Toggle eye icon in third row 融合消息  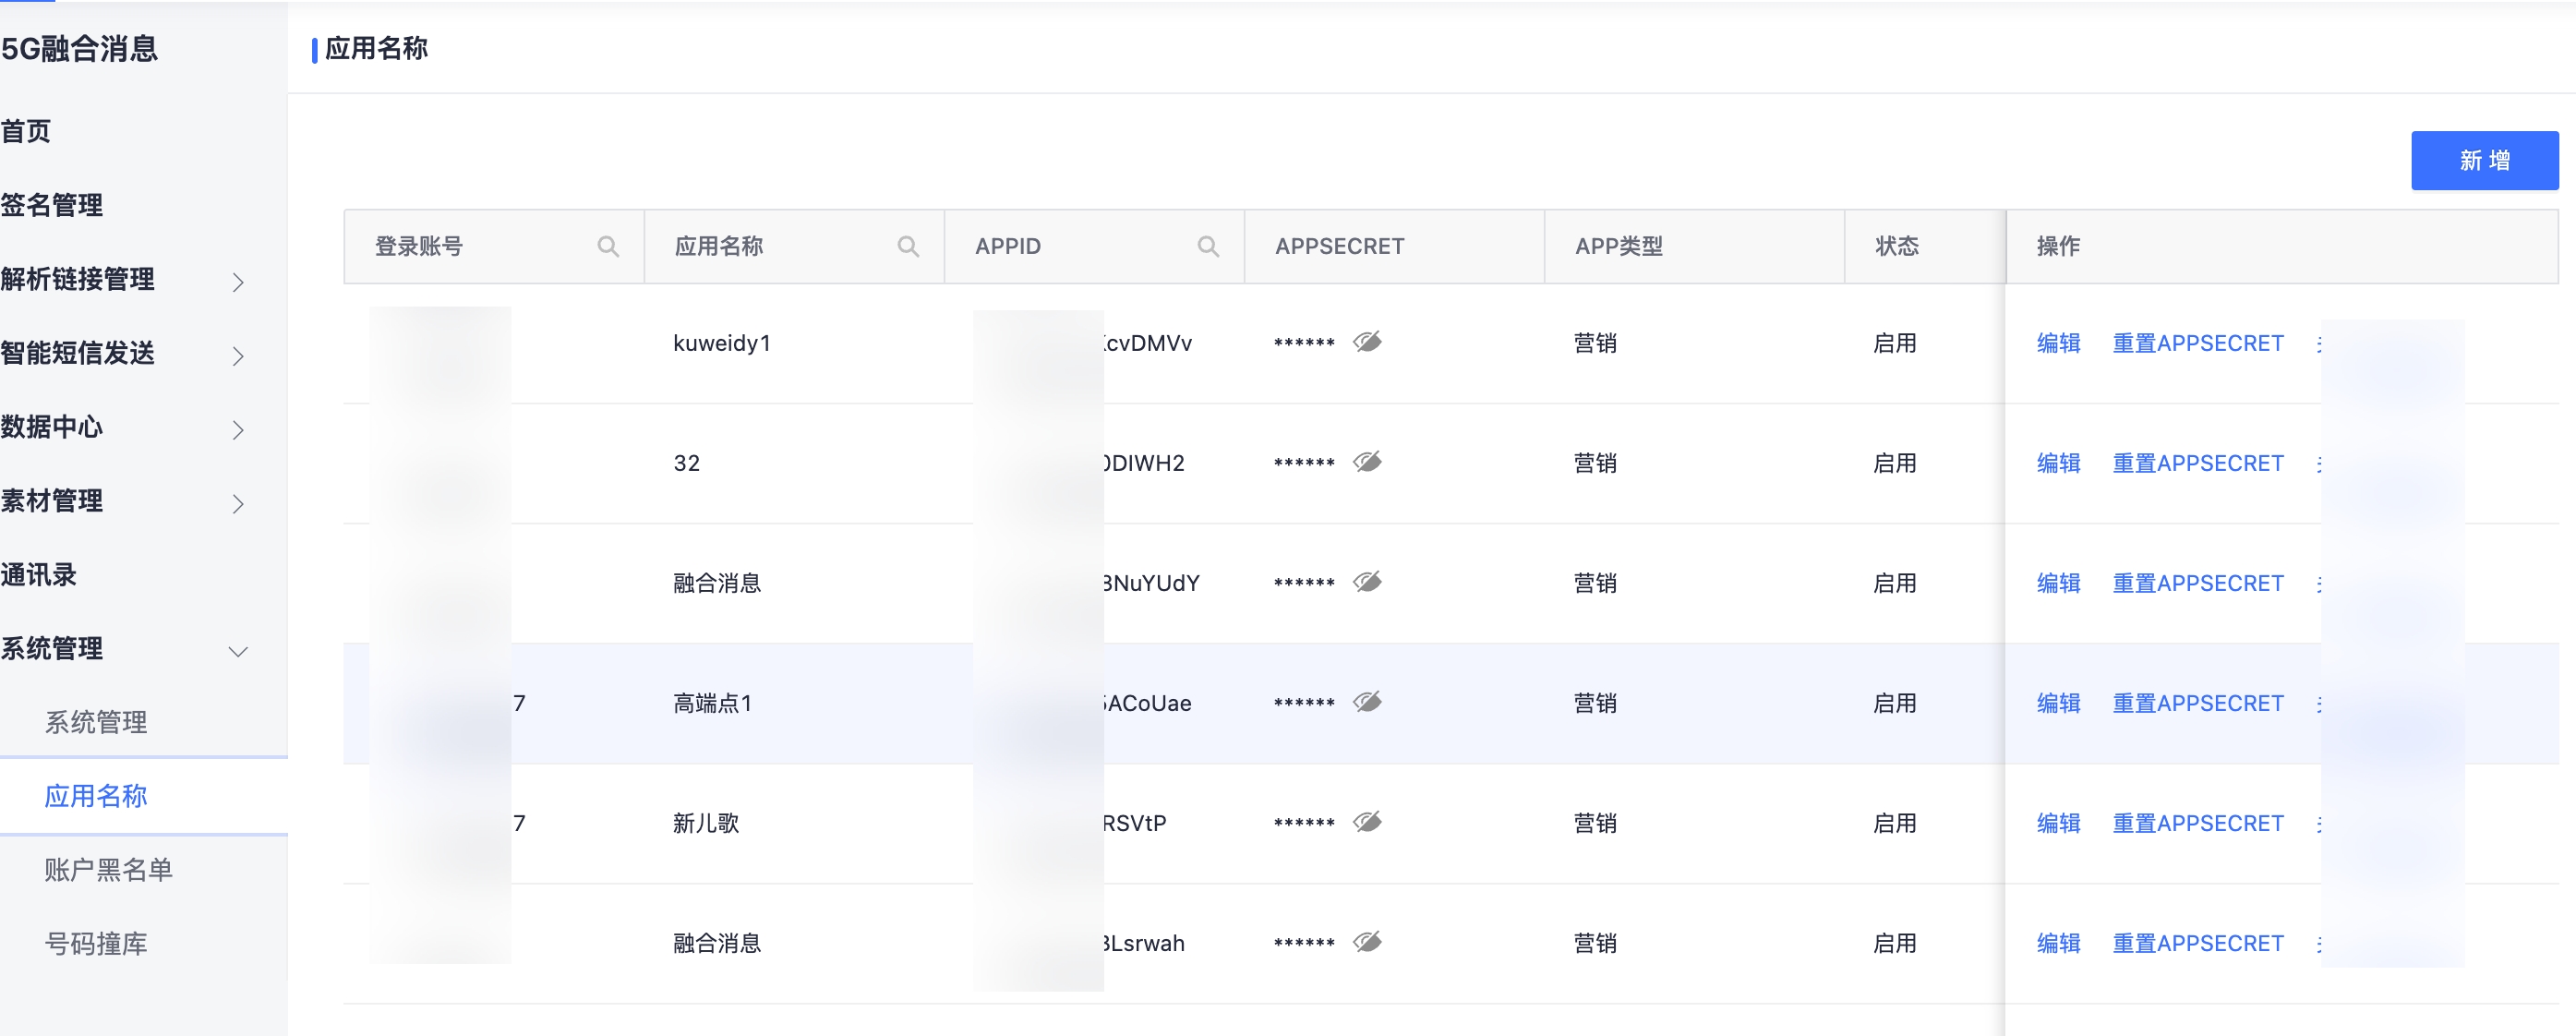1367,582
